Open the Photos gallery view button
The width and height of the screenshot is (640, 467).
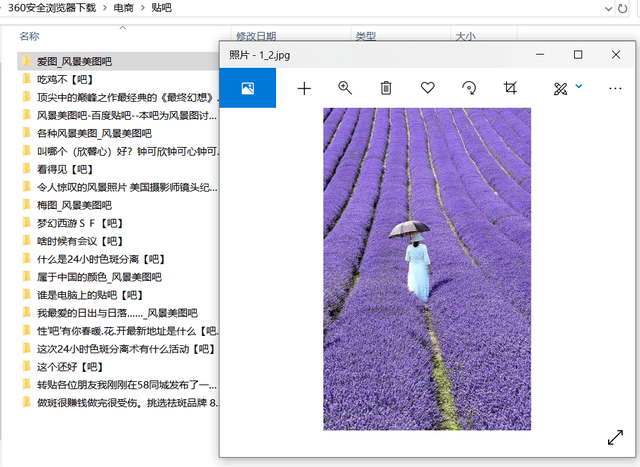[247, 88]
